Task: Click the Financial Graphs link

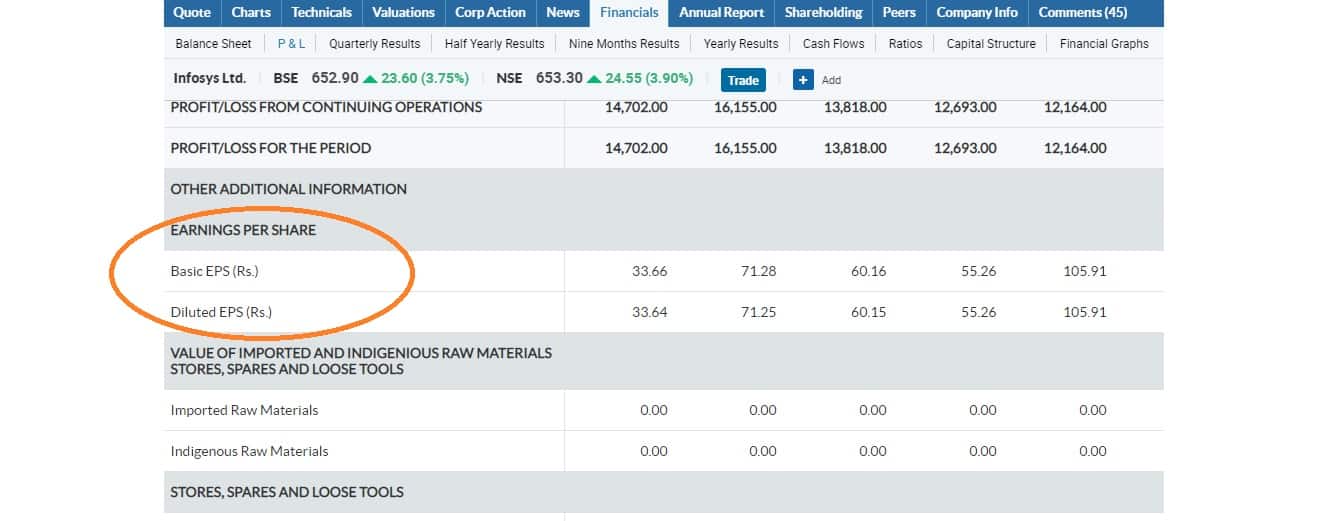Action: pyautogui.click(x=1104, y=44)
